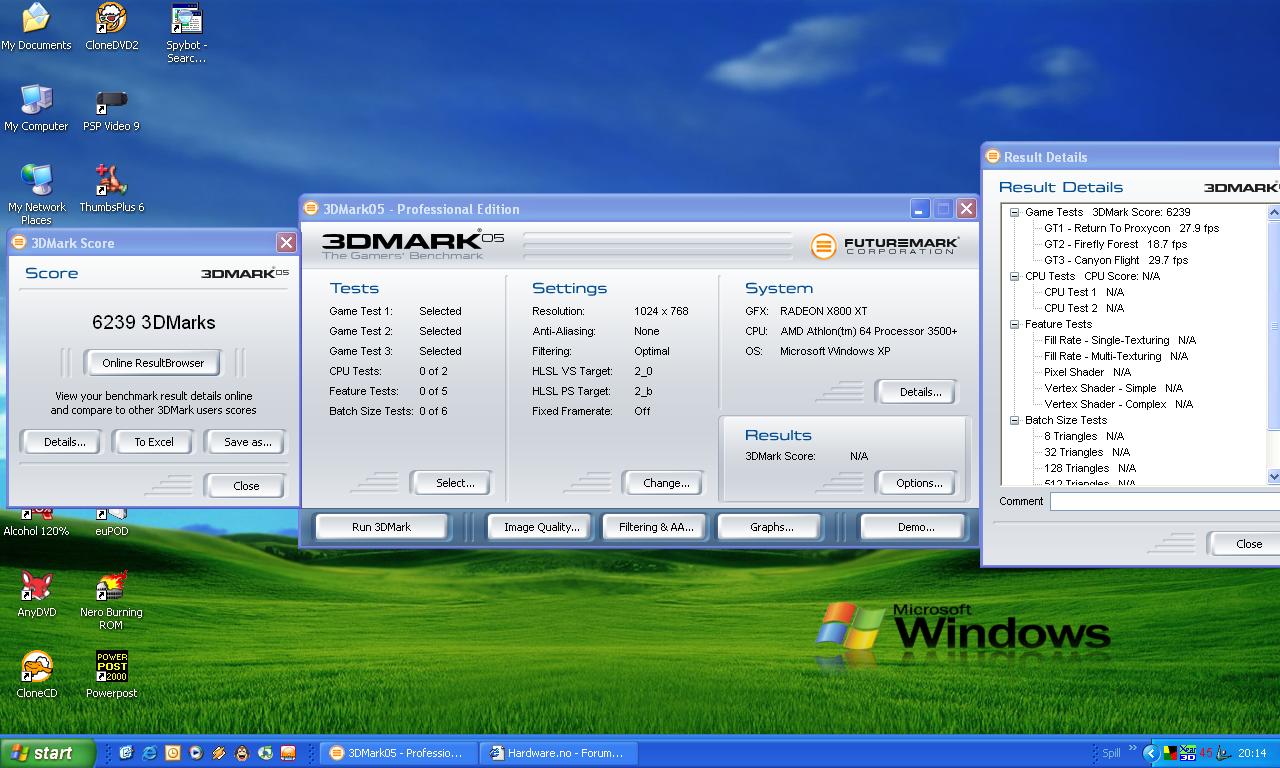Viewport: 1280px width, 768px height.
Task: Select GT2 - Firefly Forest result row
Action: [1115, 244]
